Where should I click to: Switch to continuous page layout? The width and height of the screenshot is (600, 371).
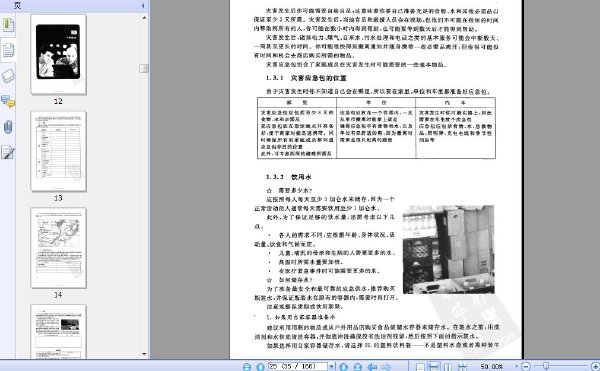coord(434,366)
